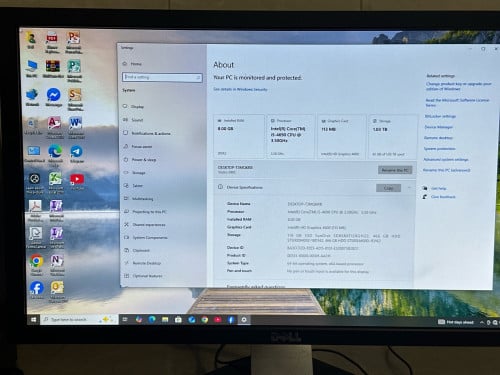Open Microsoft Publisher desktop shortcut

click(74, 70)
